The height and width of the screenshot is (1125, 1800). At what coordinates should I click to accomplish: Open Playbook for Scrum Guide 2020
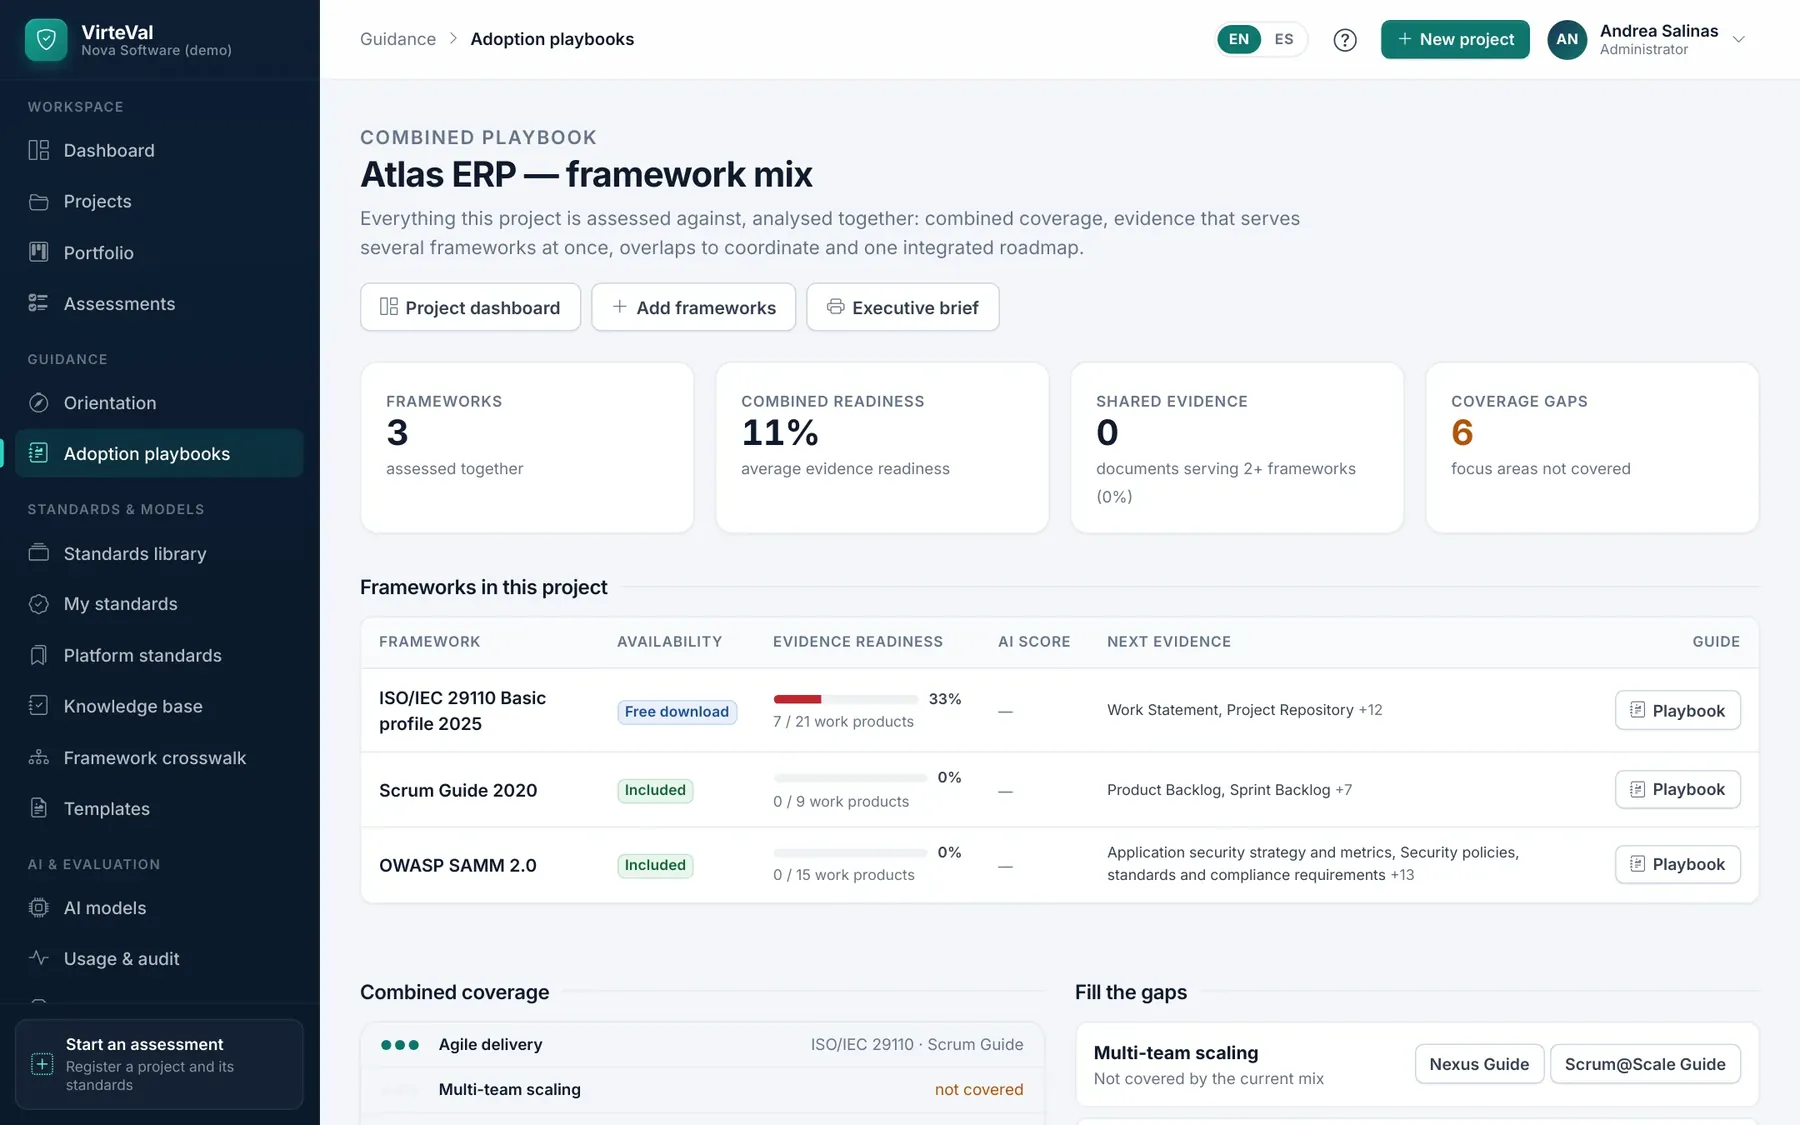tap(1677, 789)
